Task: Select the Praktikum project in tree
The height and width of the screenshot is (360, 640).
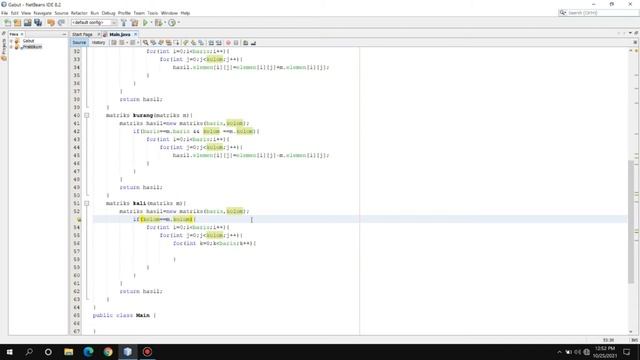Action: (x=32, y=47)
